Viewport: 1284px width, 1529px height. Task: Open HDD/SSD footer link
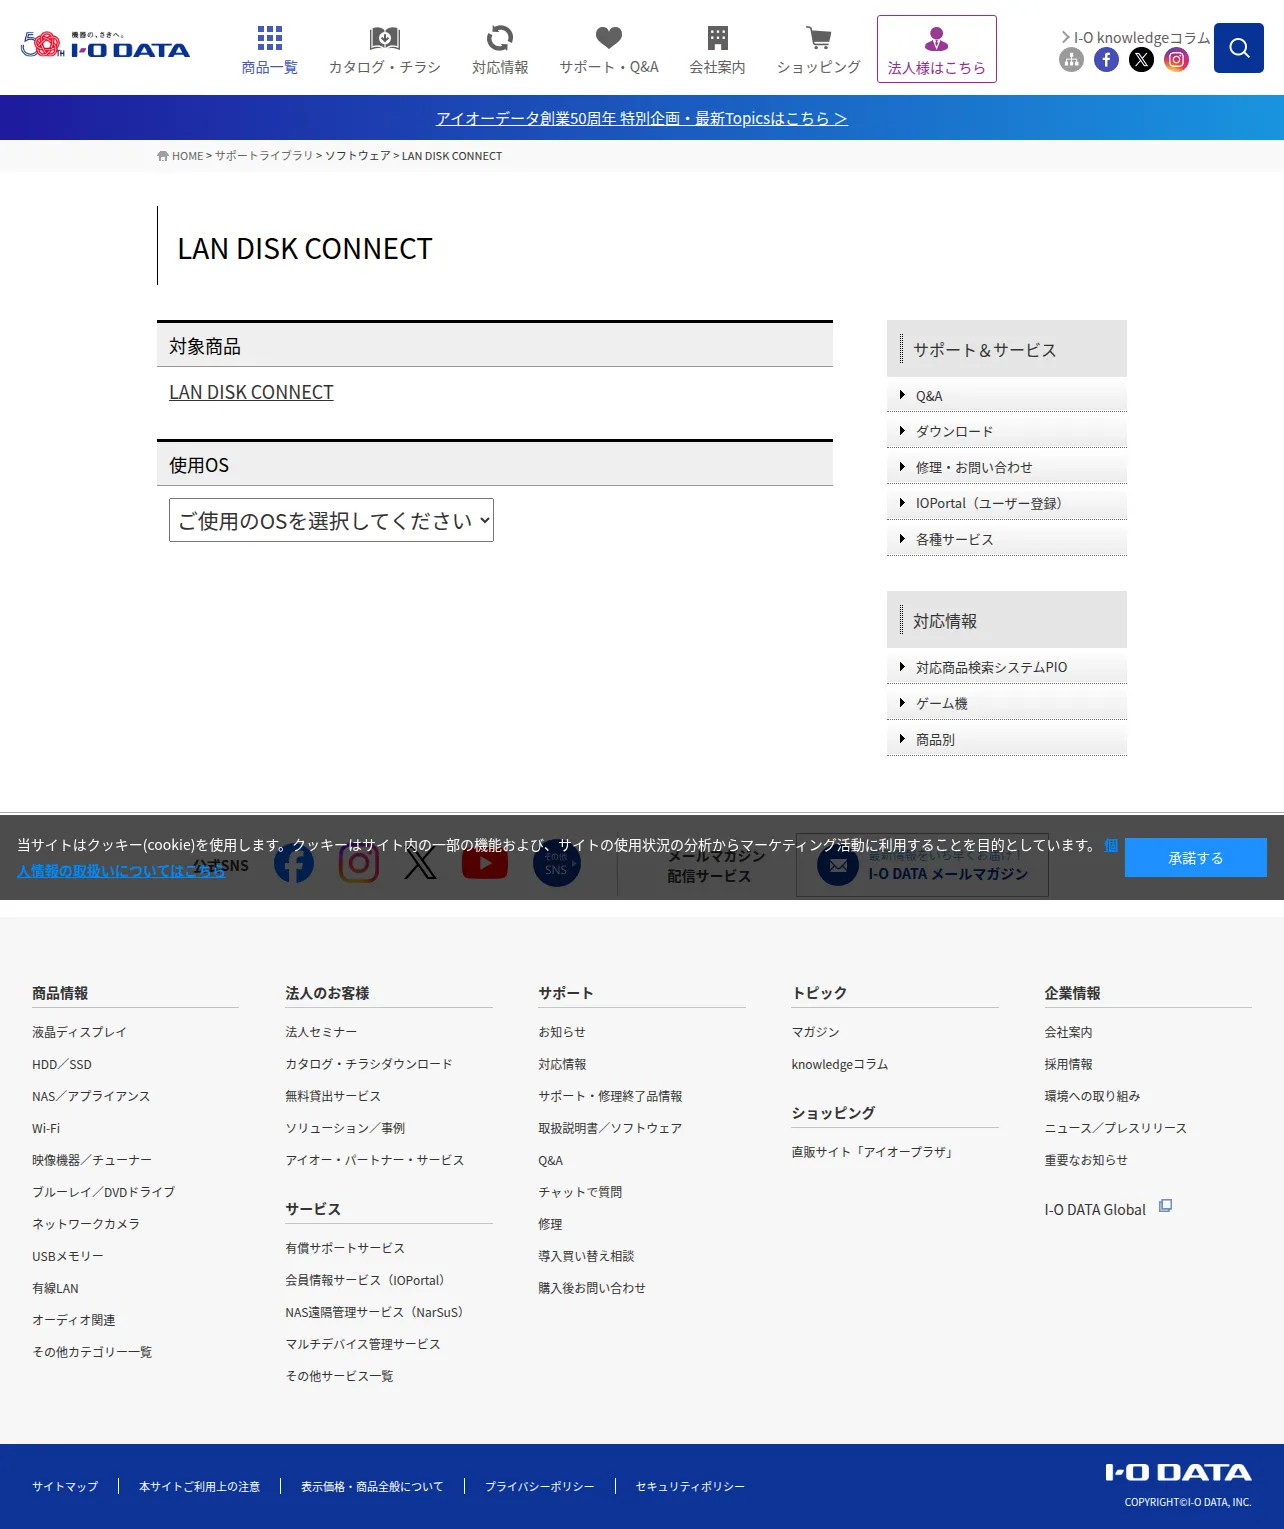pyautogui.click(x=62, y=1064)
